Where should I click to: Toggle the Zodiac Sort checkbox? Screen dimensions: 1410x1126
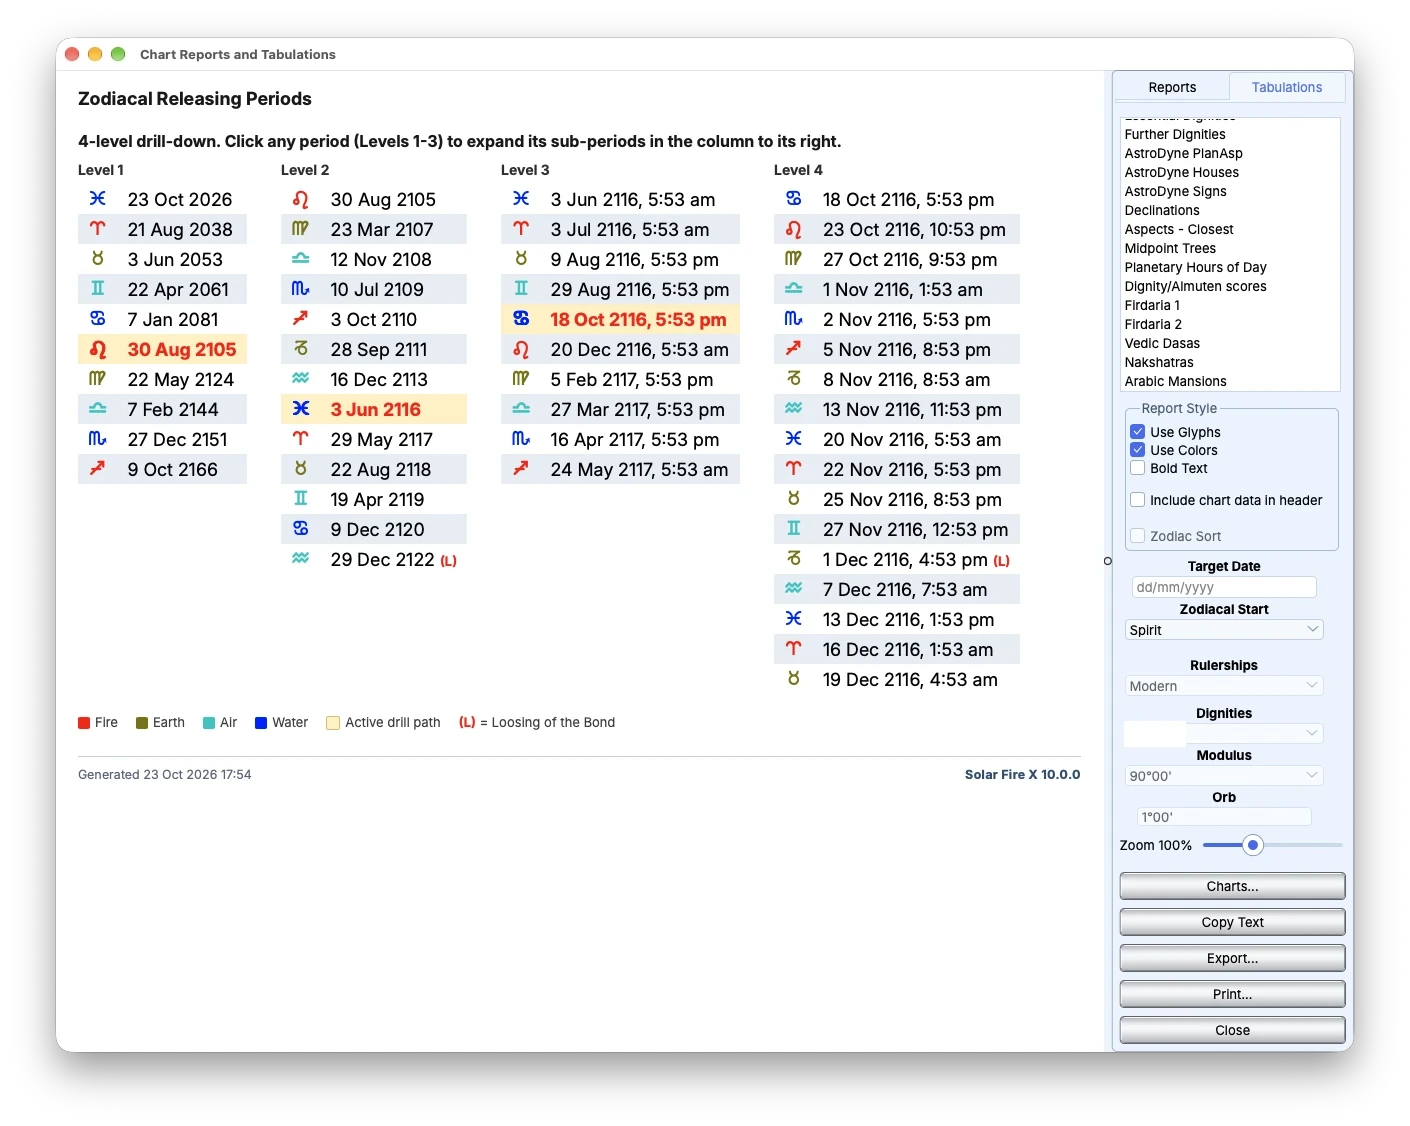coord(1137,536)
